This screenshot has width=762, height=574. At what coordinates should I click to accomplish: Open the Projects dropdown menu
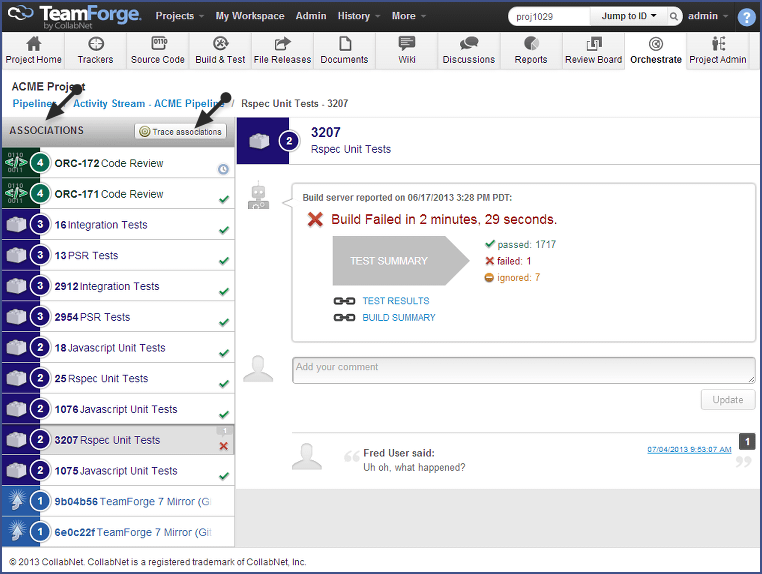tap(179, 16)
